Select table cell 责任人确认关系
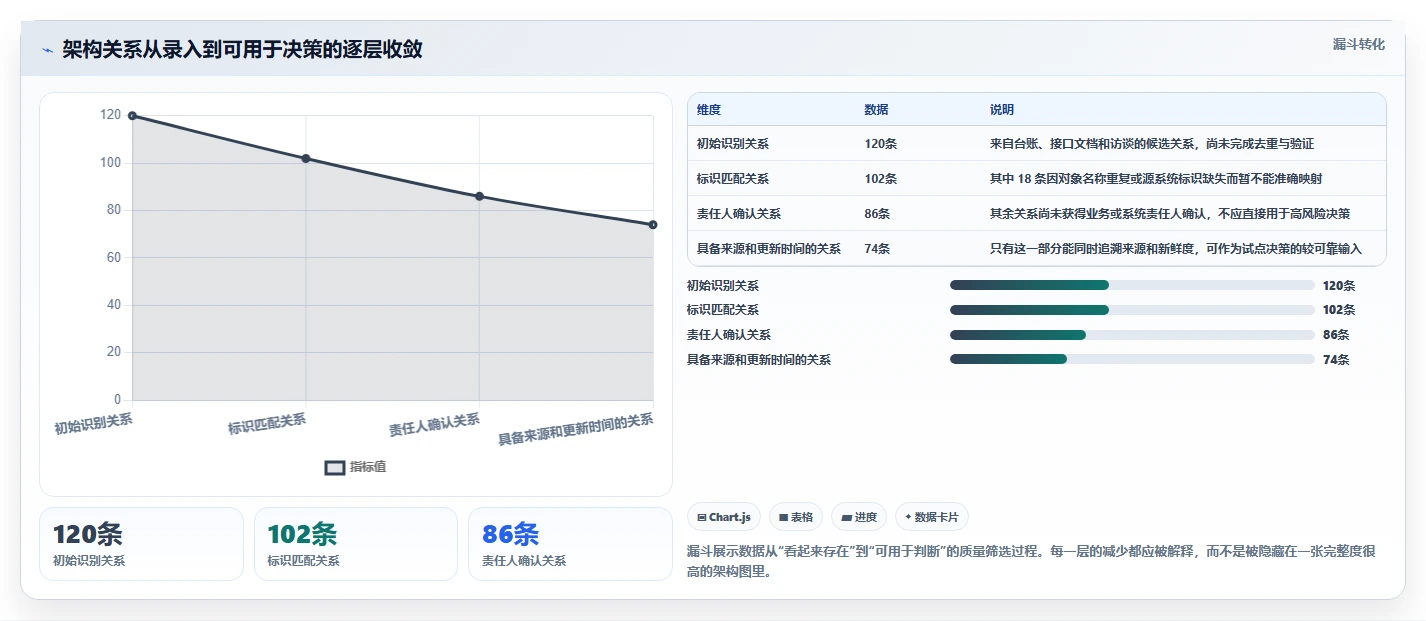1426x621 pixels. coord(739,214)
